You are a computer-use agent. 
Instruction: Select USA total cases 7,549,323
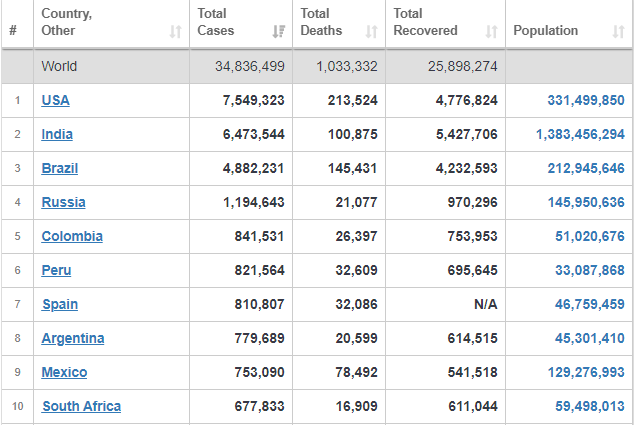tap(254, 100)
